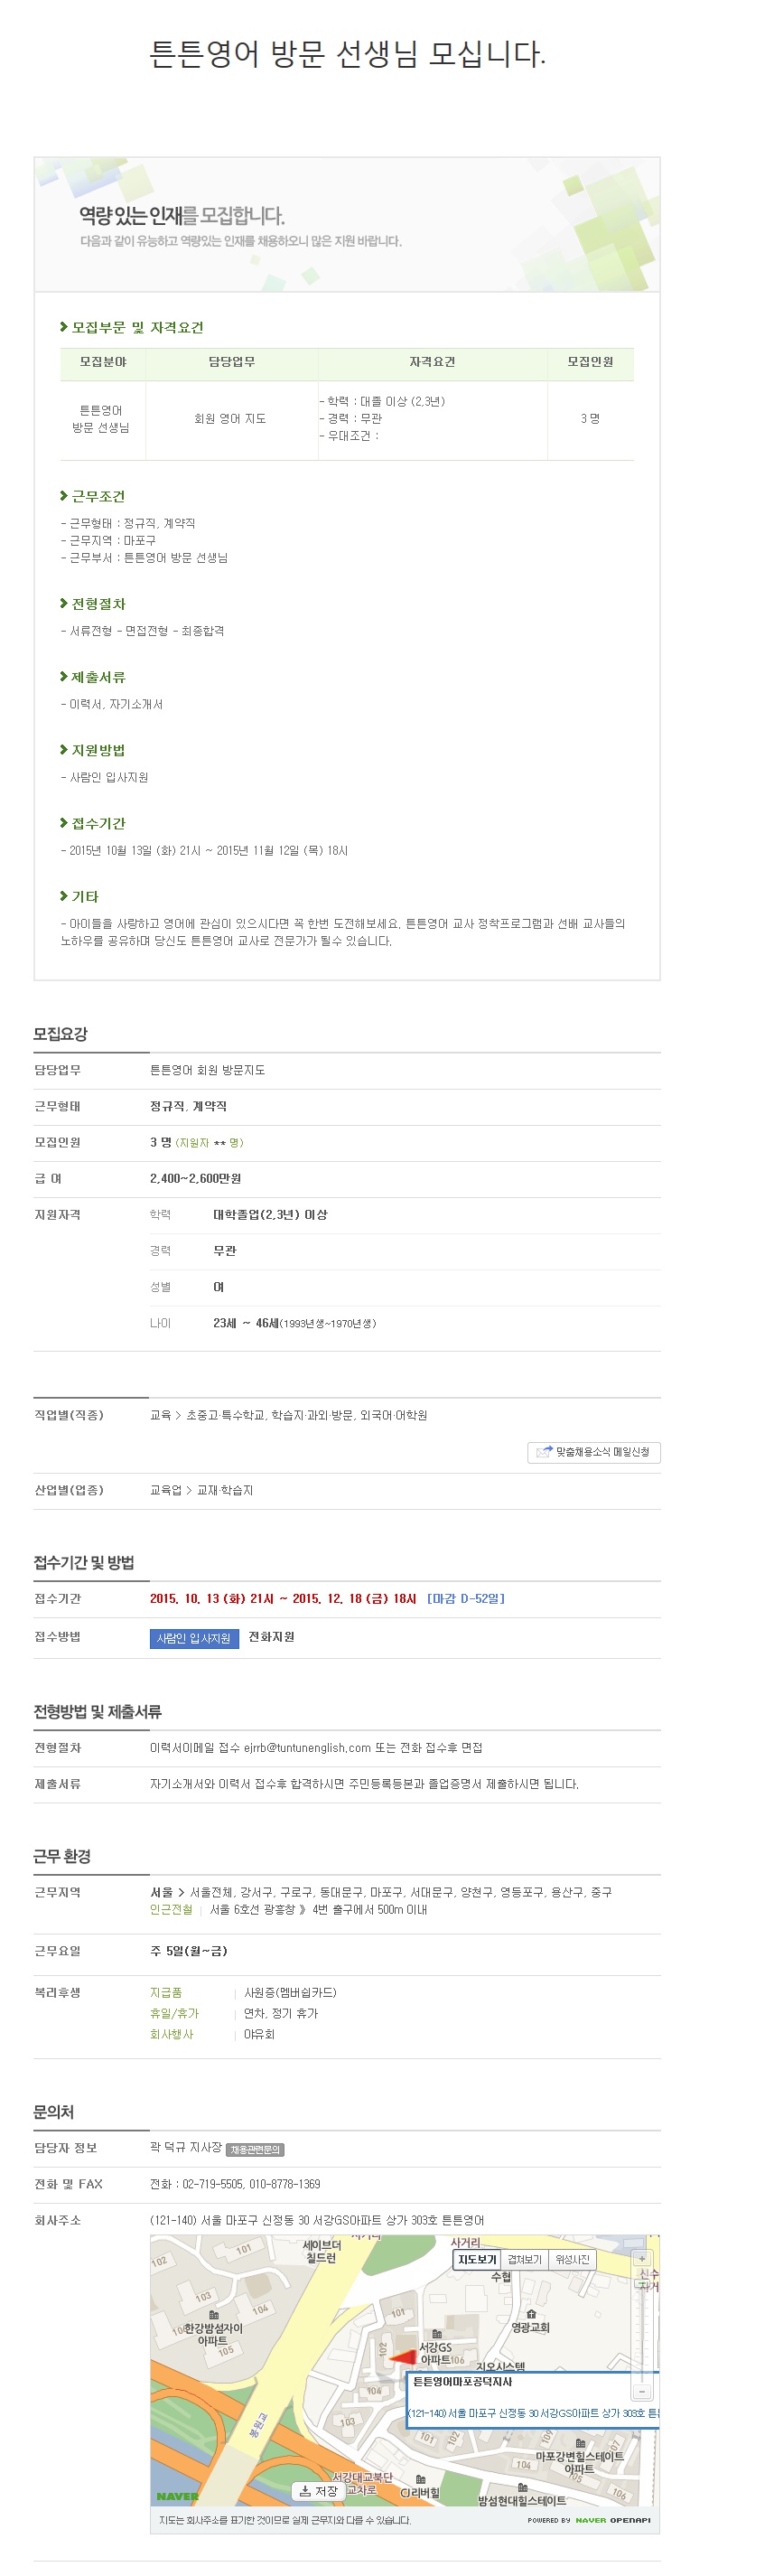Click the 저장 save map button
774x2576 pixels.
[x=318, y=2490]
